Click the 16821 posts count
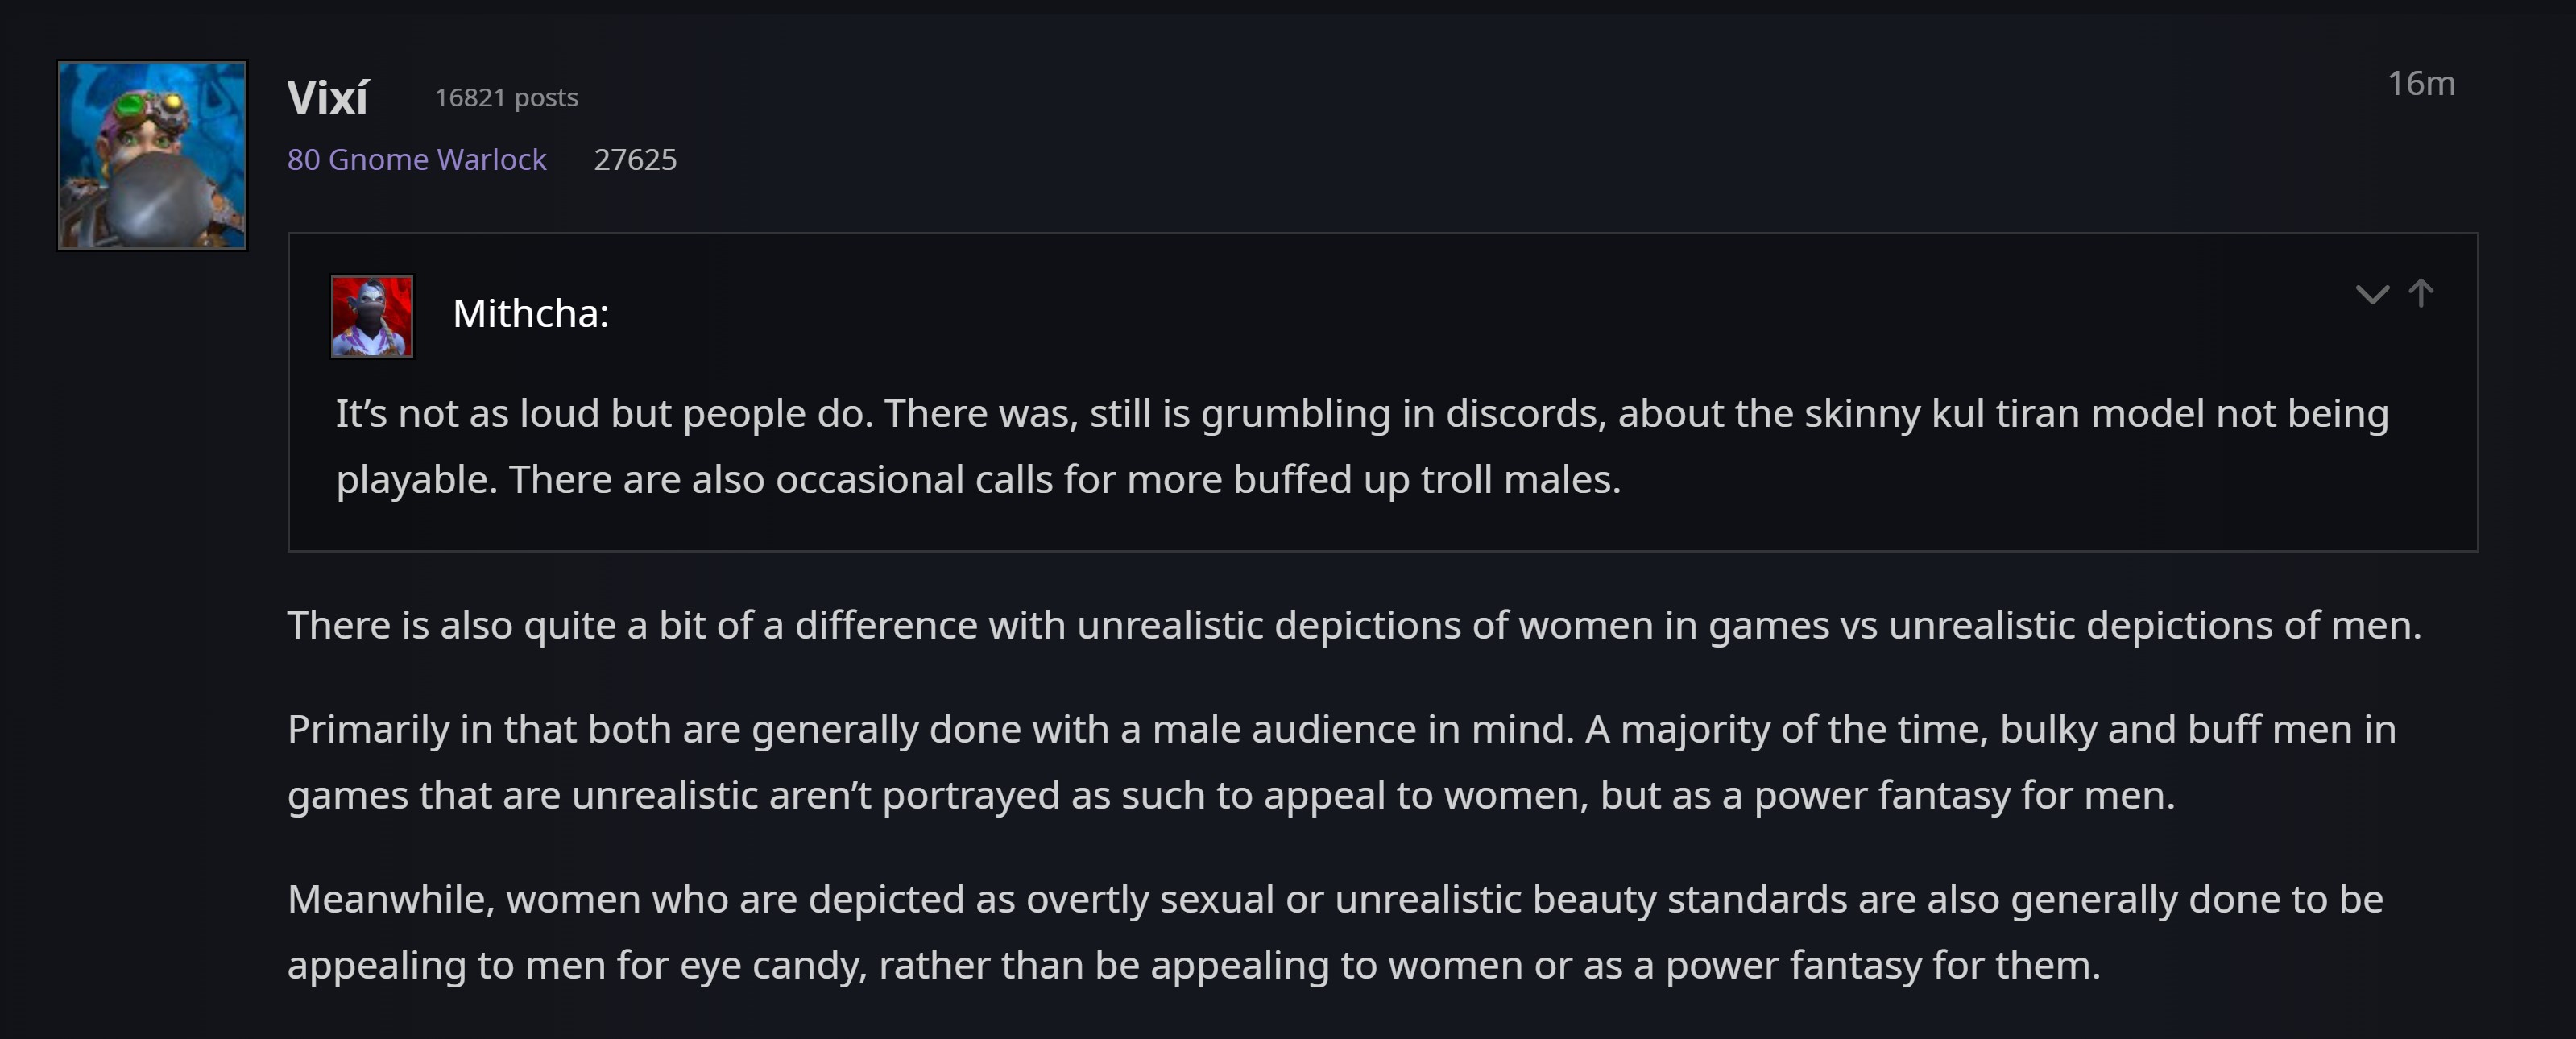Viewport: 2576px width, 1039px height. pyautogui.click(x=506, y=98)
